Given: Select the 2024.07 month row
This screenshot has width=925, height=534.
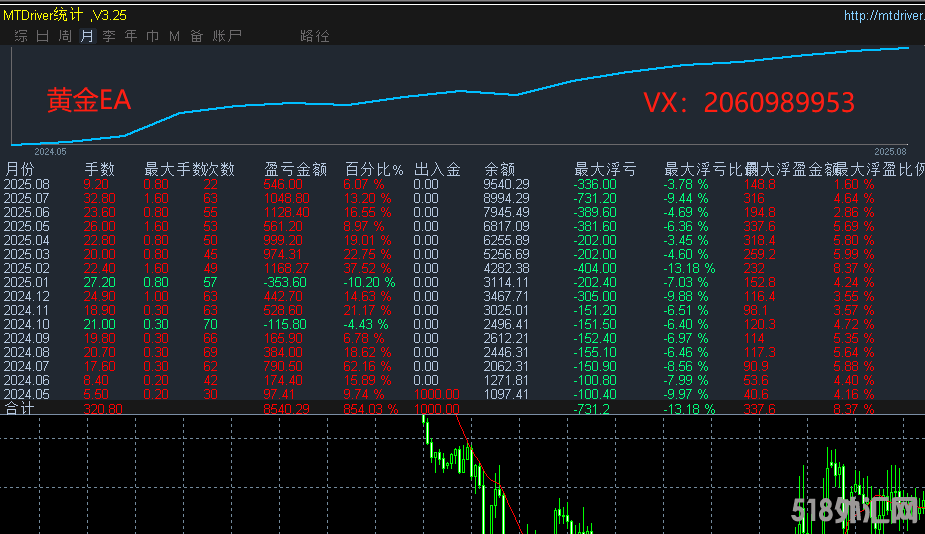Looking at the screenshot, I should (x=462, y=366).
